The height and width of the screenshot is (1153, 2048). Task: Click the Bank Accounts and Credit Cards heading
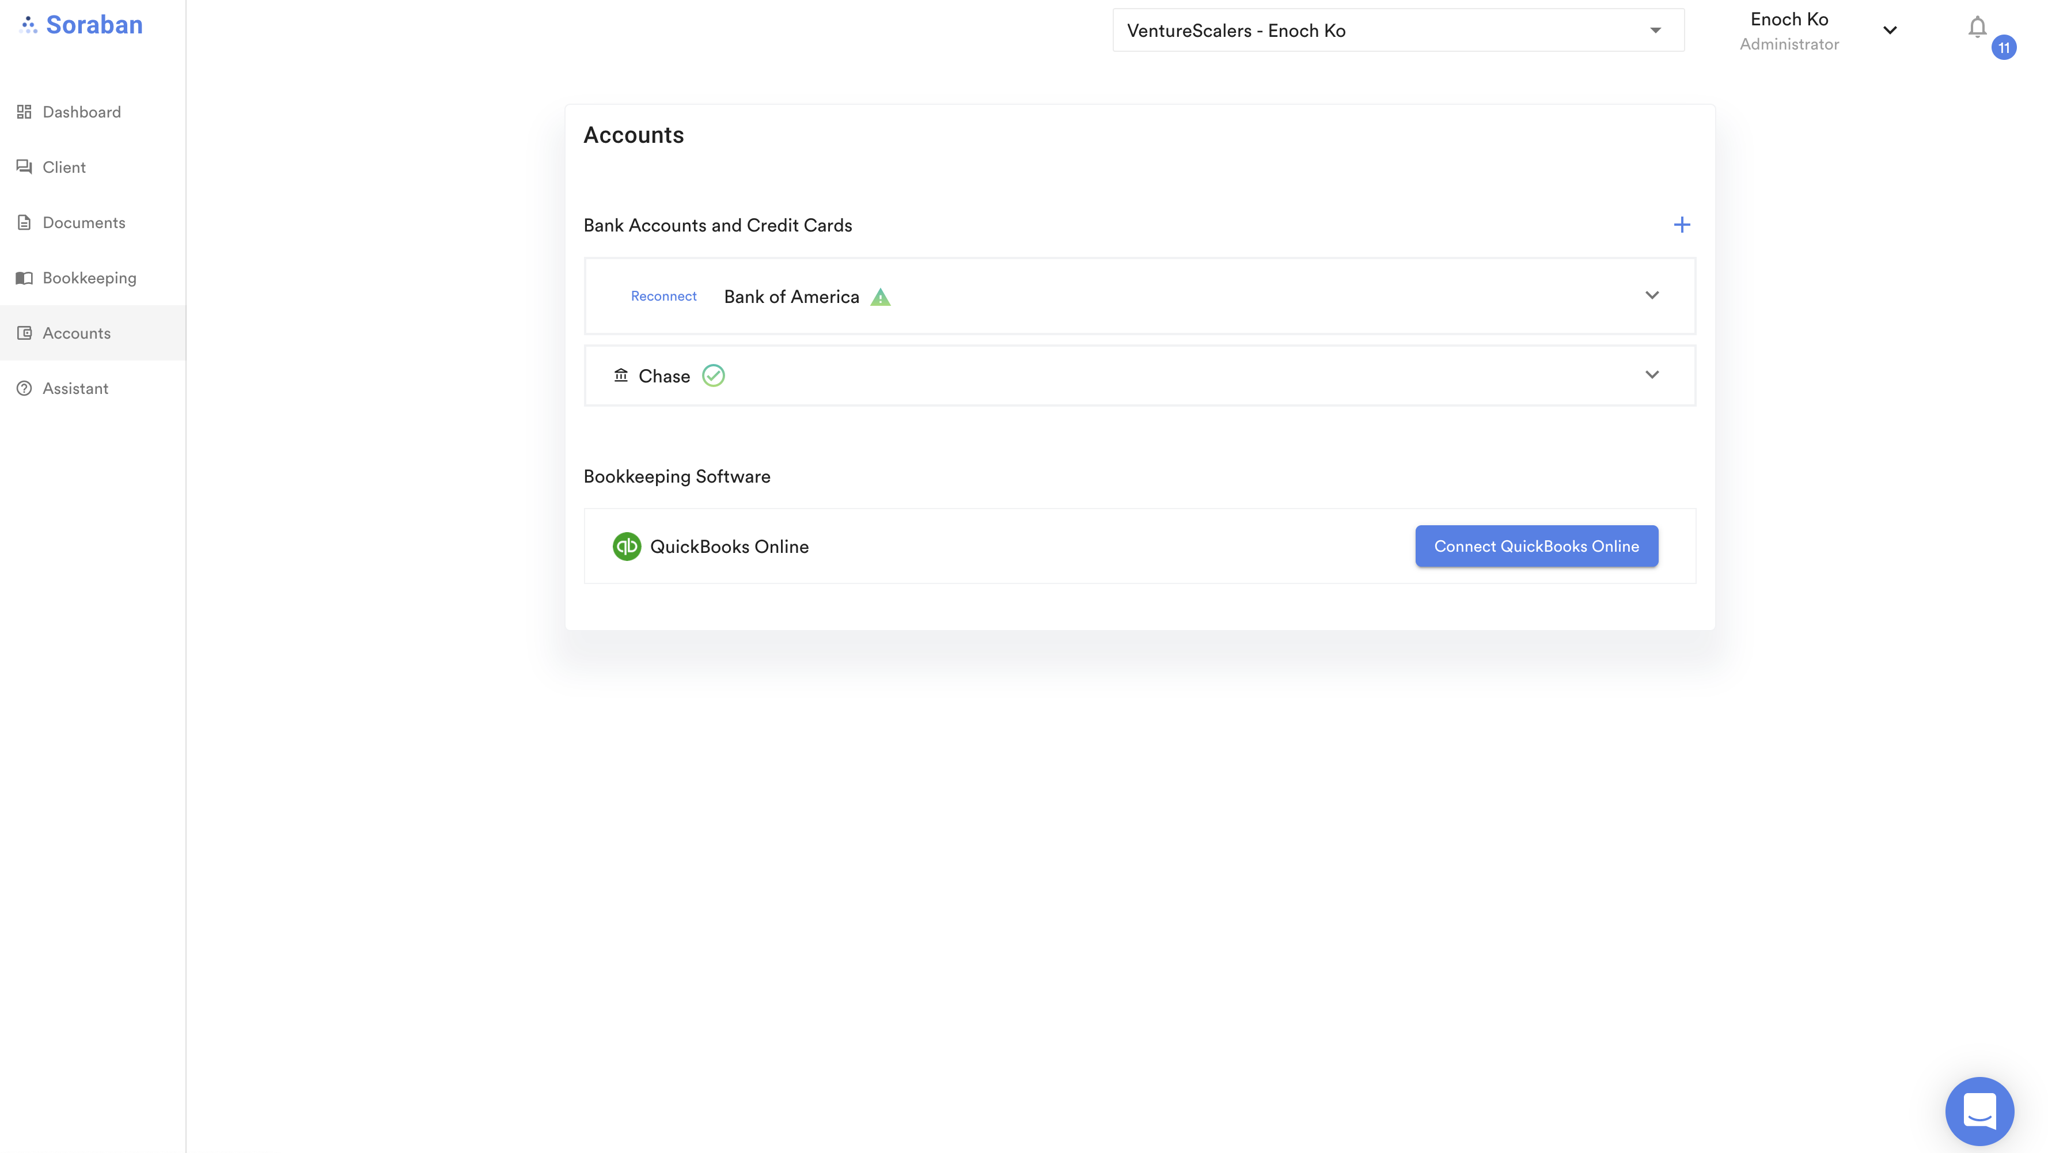click(x=717, y=226)
